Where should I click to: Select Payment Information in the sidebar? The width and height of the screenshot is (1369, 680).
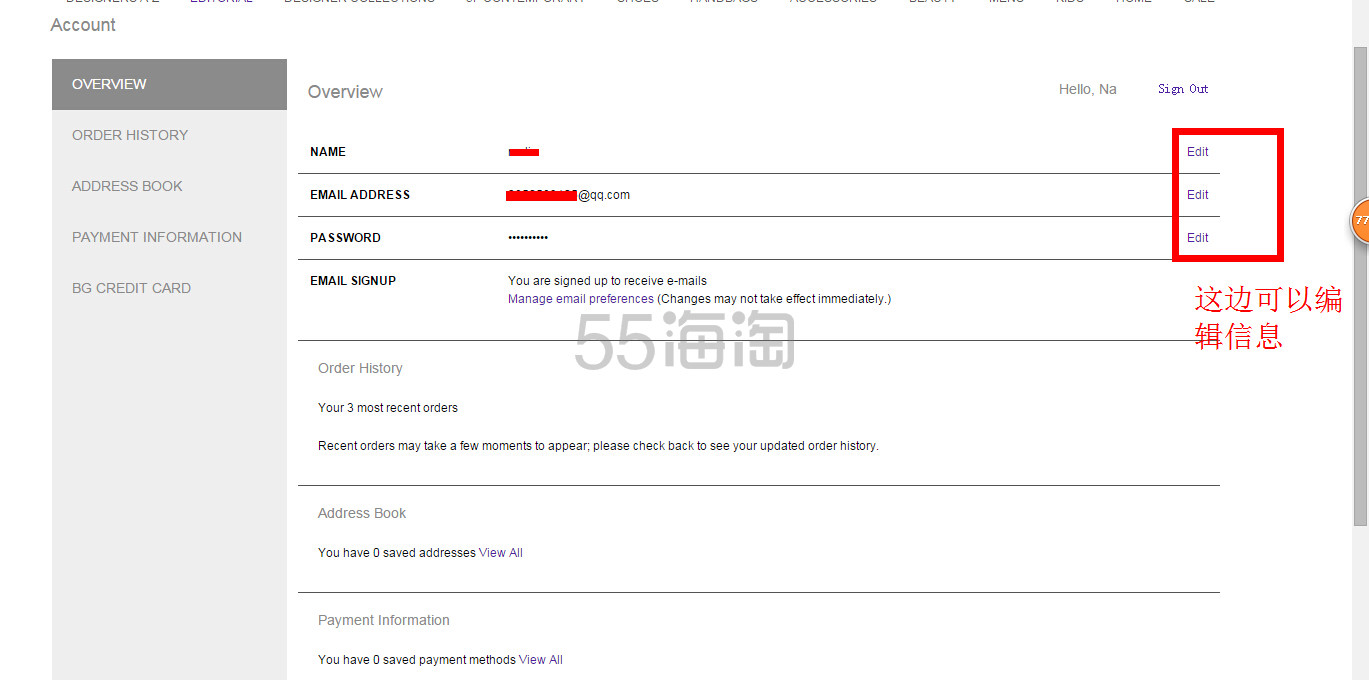coord(157,237)
